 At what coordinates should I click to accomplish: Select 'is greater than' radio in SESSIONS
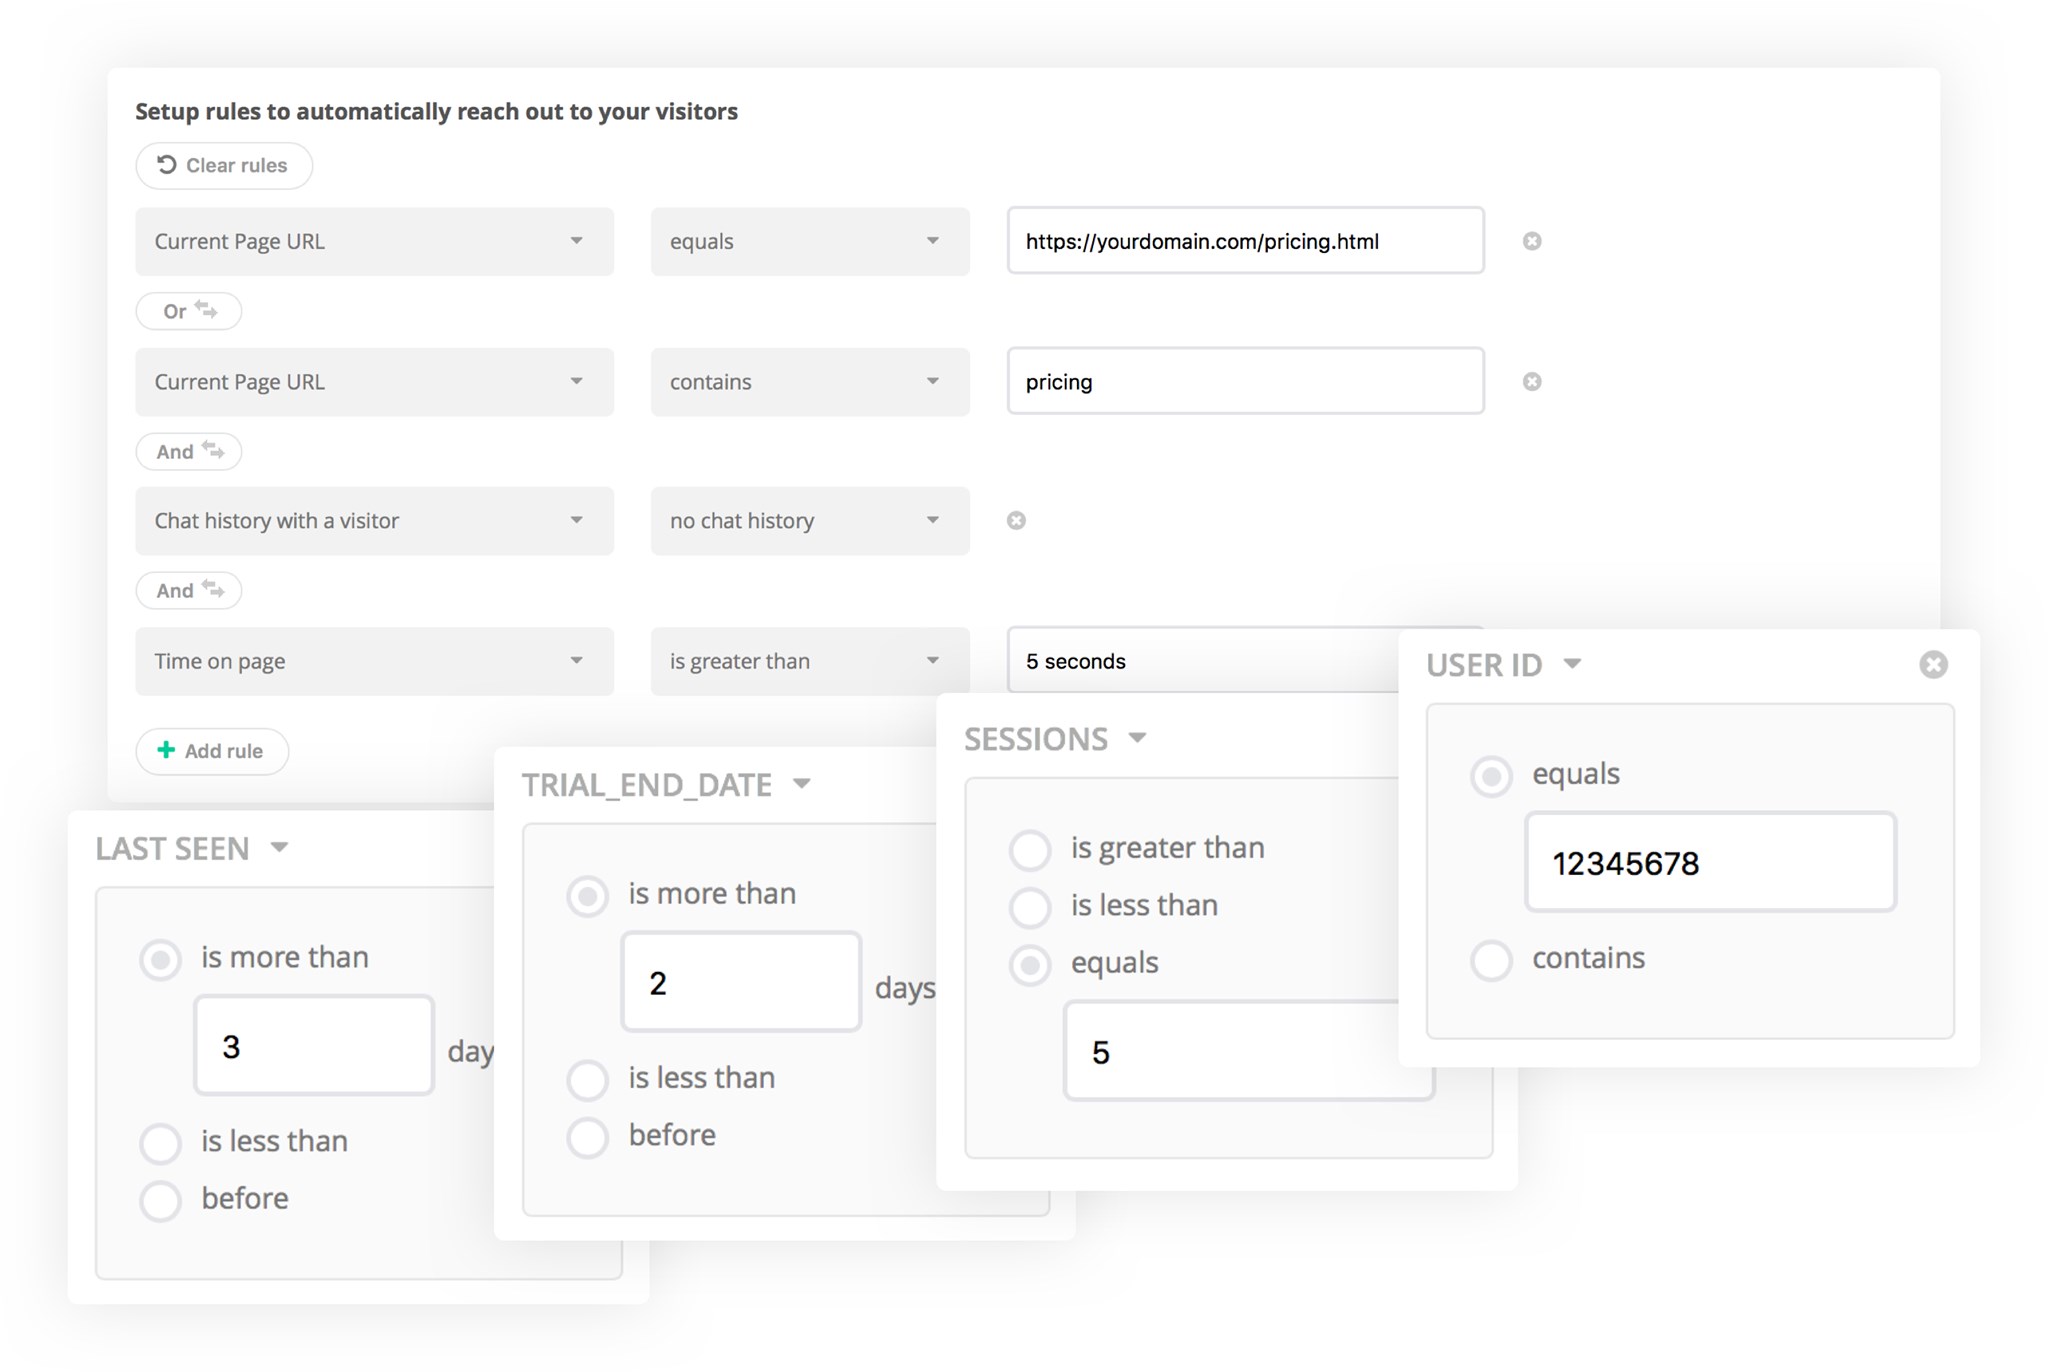point(1030,850)
